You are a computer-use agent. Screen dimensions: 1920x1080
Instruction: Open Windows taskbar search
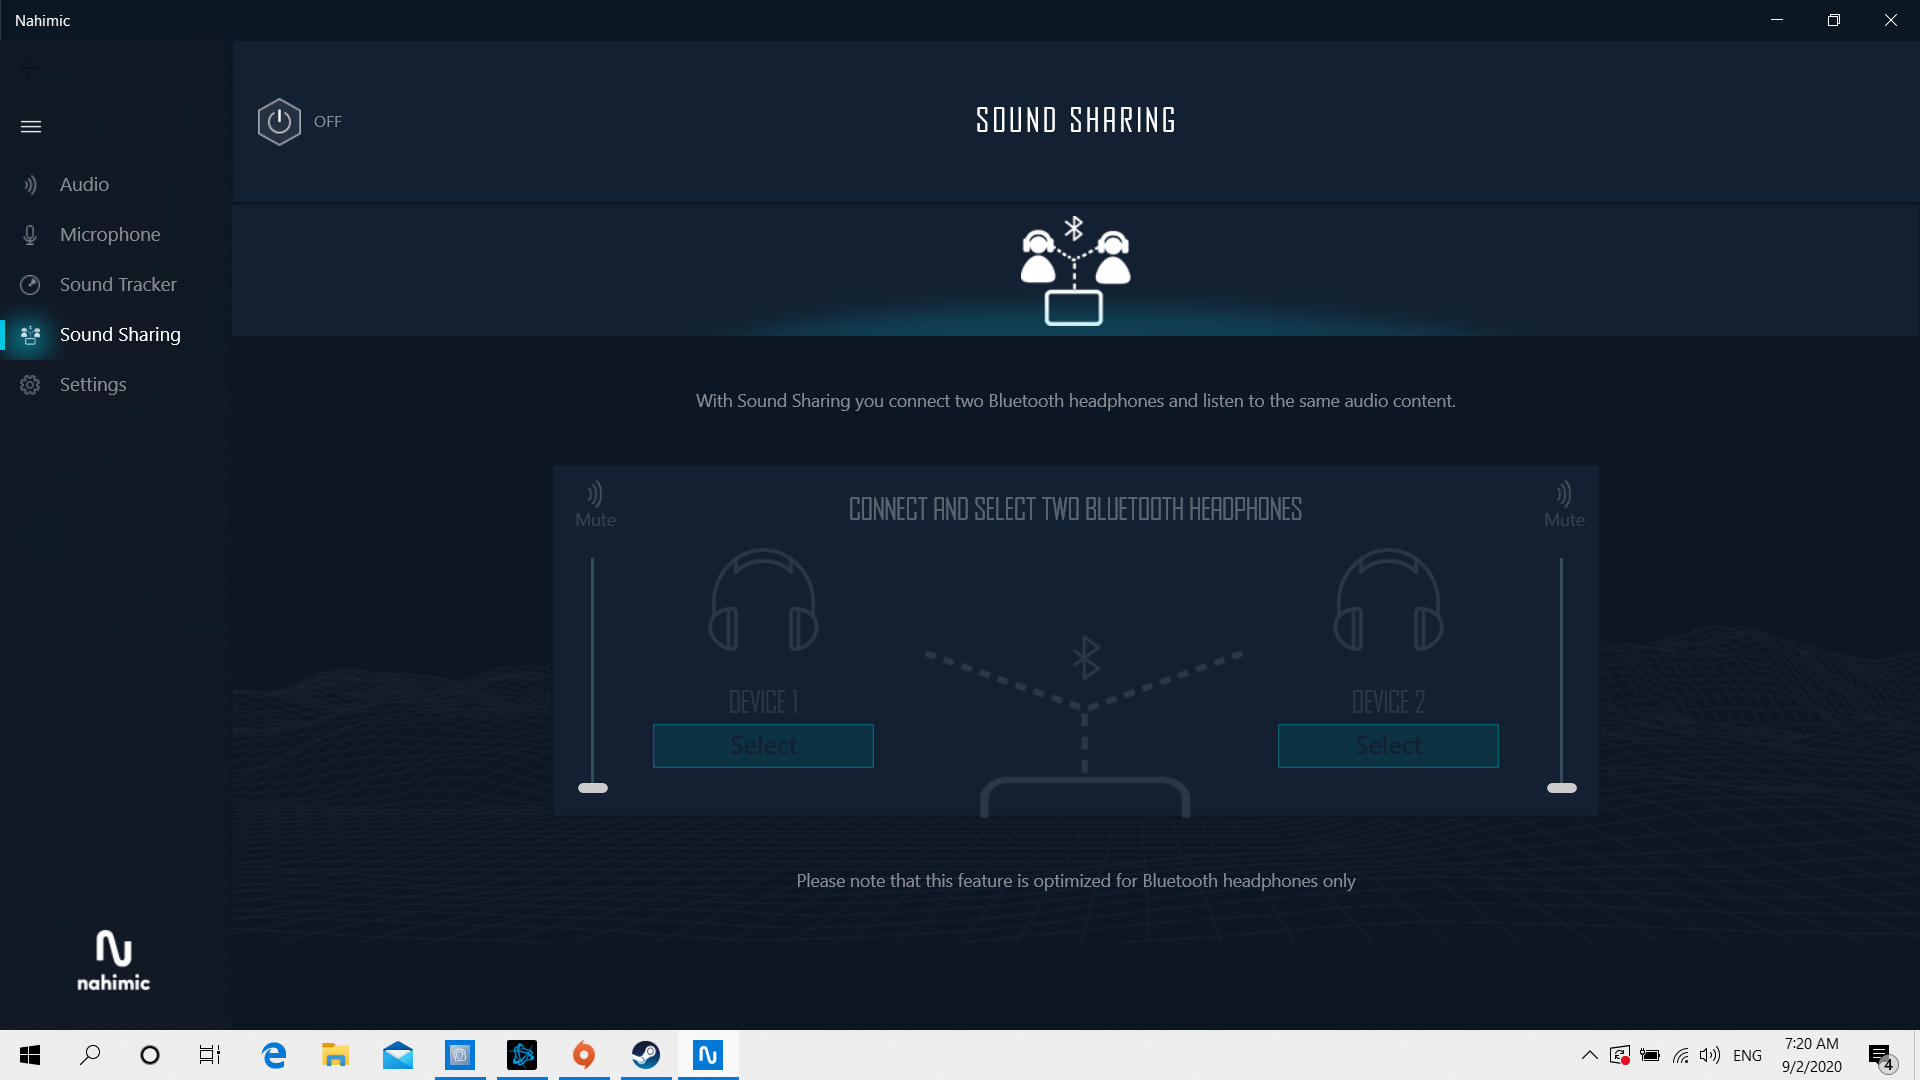(x=90, y=1055)
